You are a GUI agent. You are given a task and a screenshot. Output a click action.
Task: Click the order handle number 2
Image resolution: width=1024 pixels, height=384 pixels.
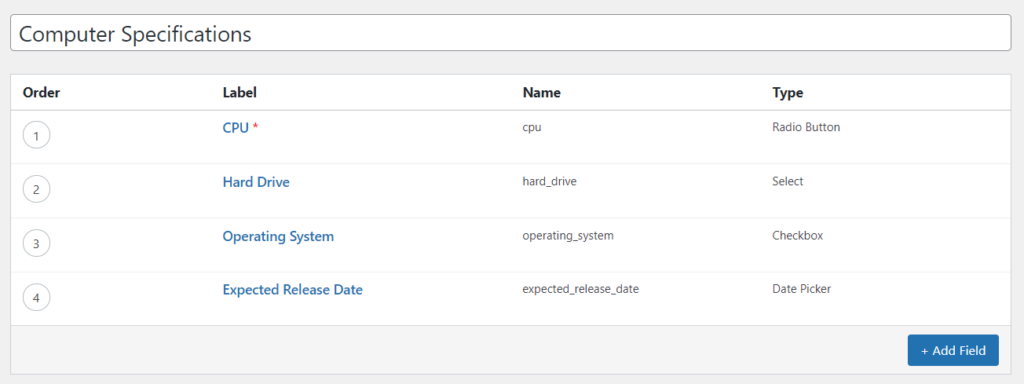[x=37, y=190]
